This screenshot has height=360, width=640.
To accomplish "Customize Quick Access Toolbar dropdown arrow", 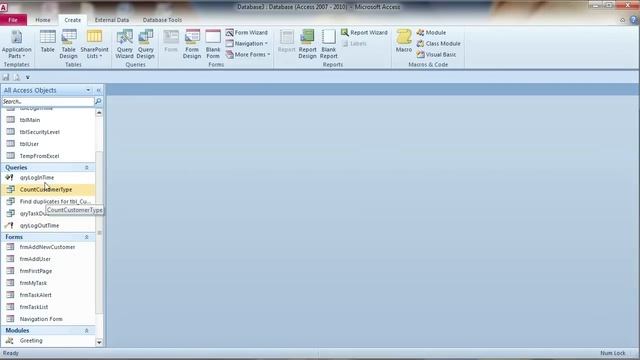I will click(28, 77).
